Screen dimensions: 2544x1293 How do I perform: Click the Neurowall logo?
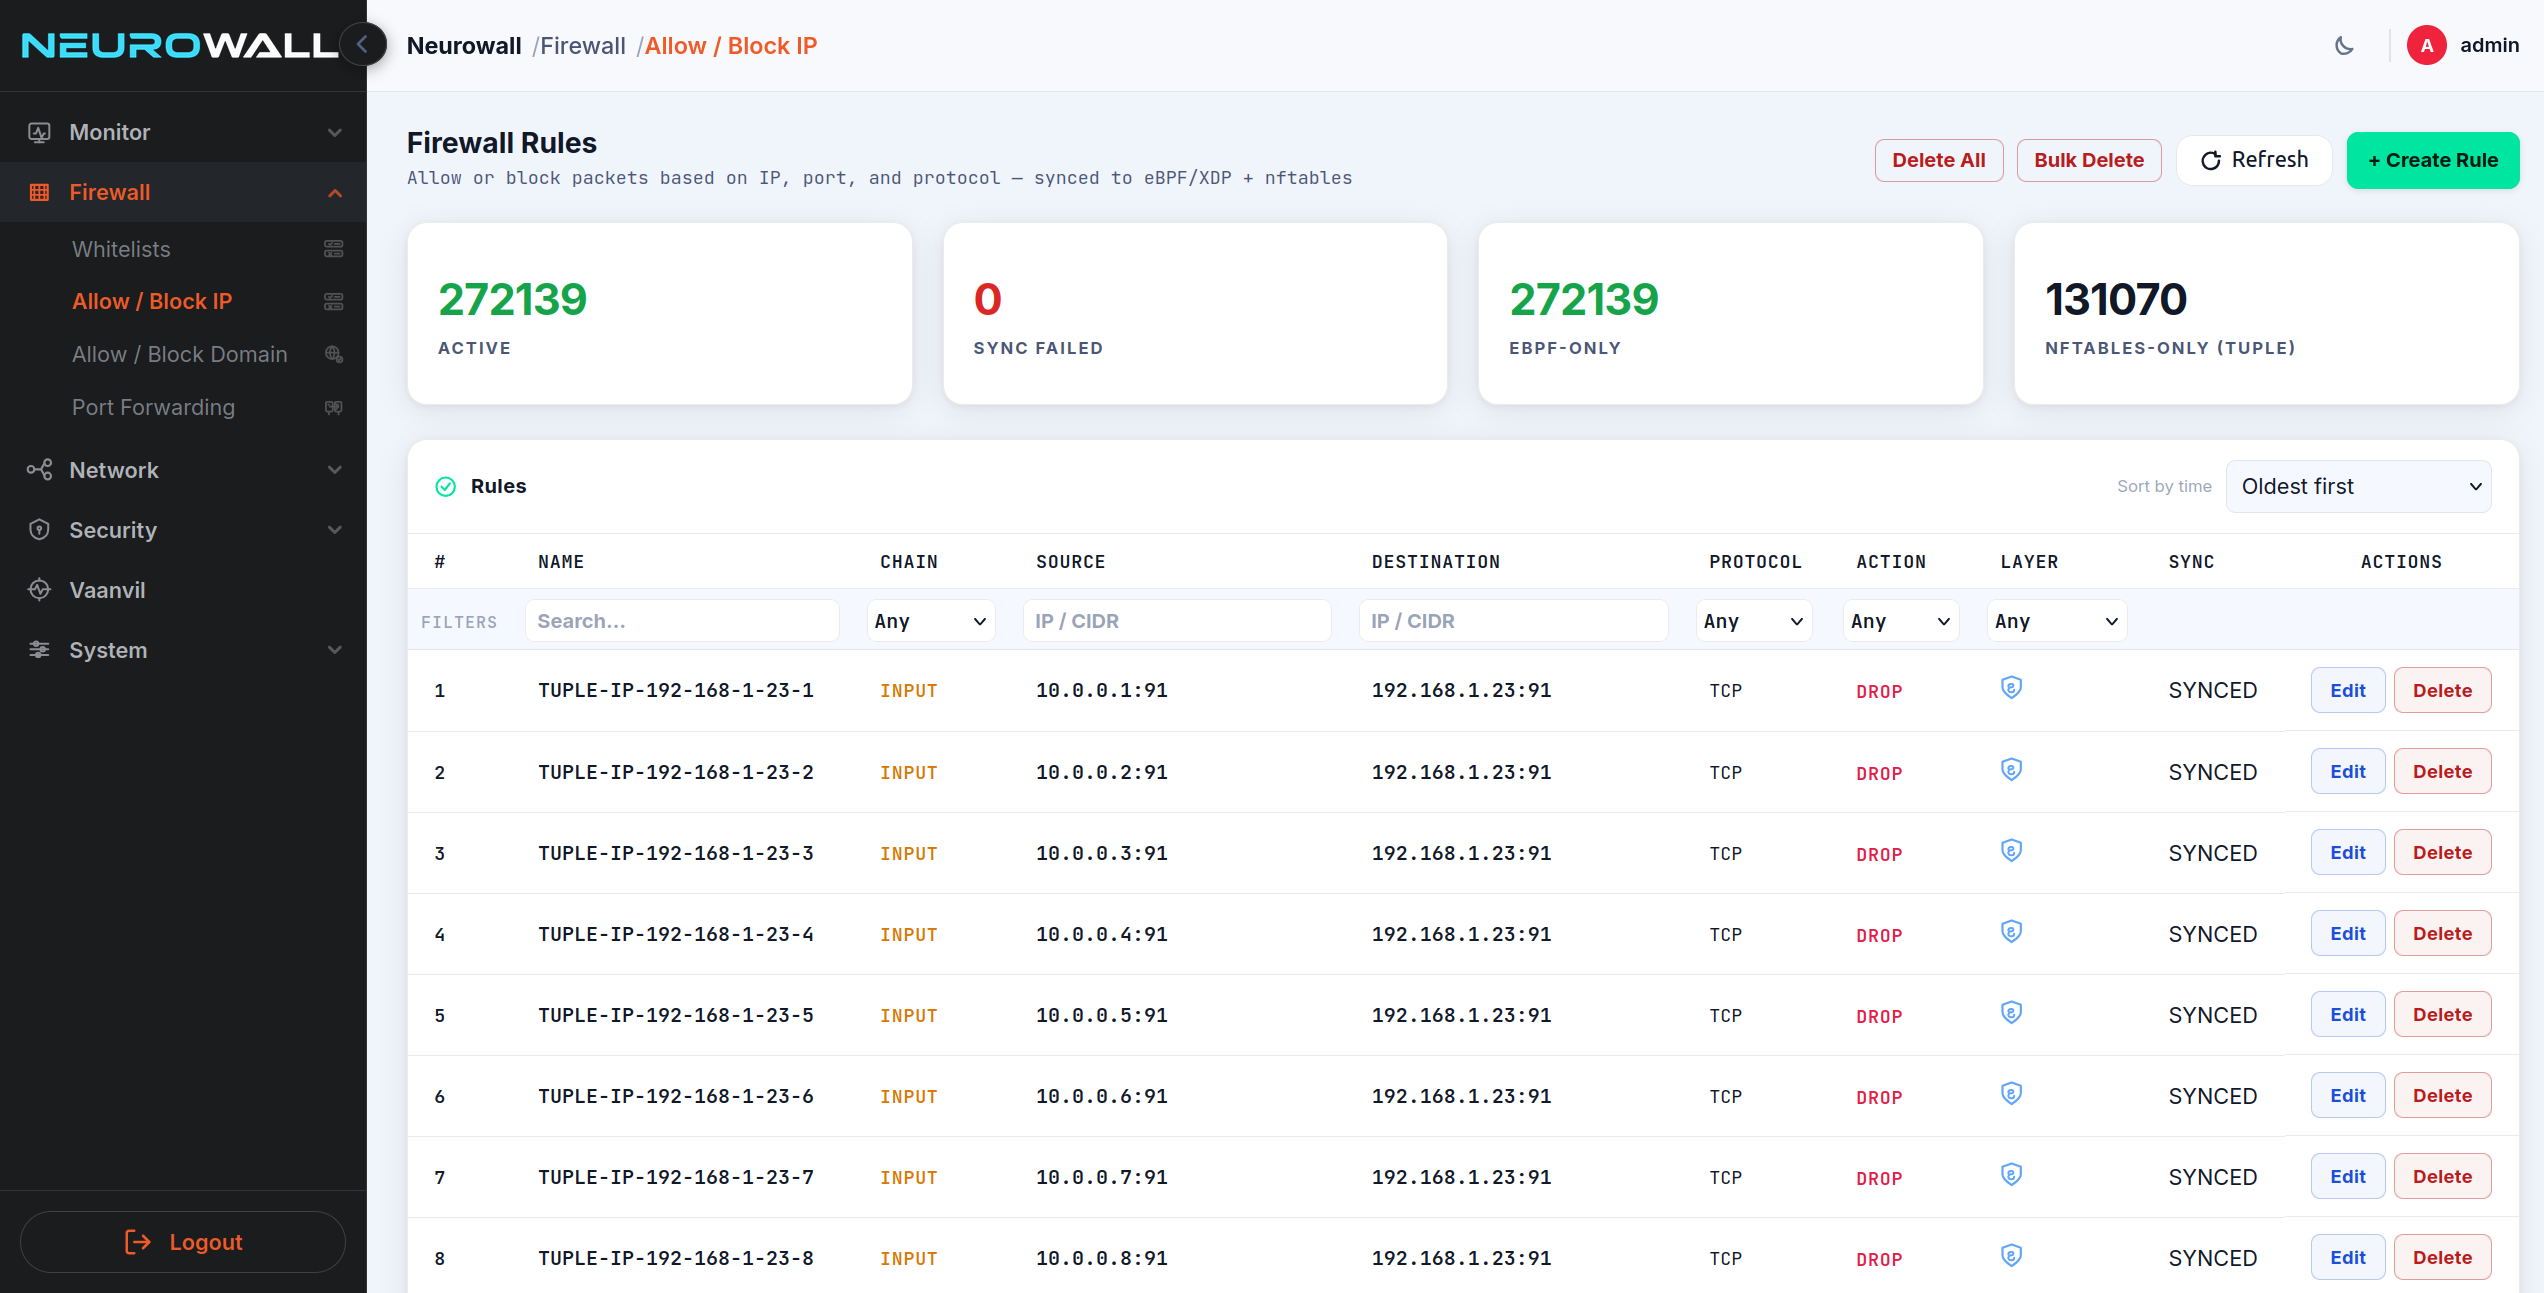point(180,46)
